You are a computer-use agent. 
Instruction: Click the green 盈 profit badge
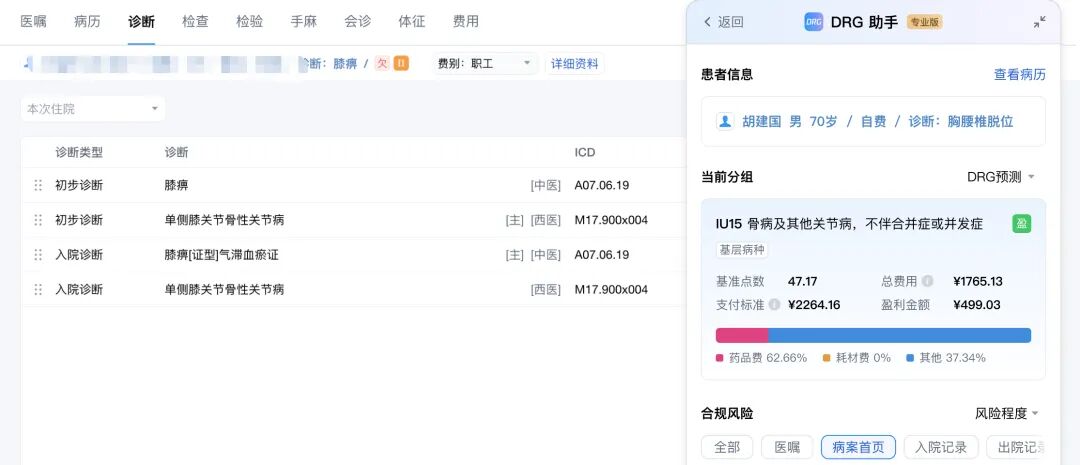point(1021,223)
